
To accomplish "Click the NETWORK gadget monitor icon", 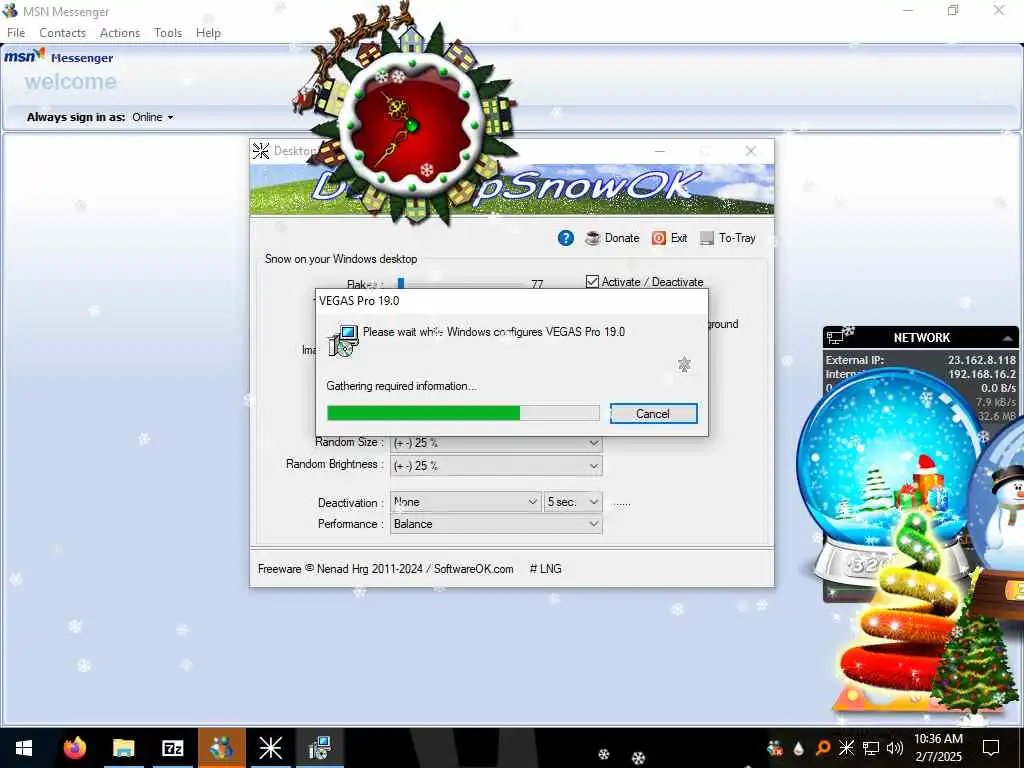I will [x=835, y=338].
